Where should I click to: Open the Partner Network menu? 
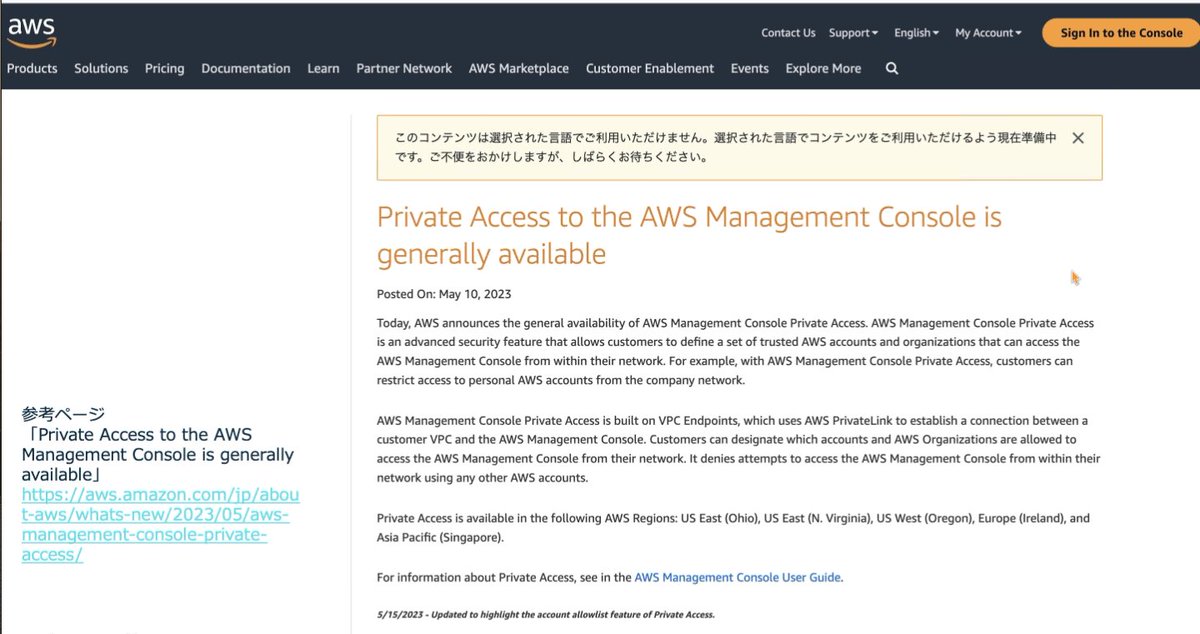pyautogui.click(x=404, y=69)
